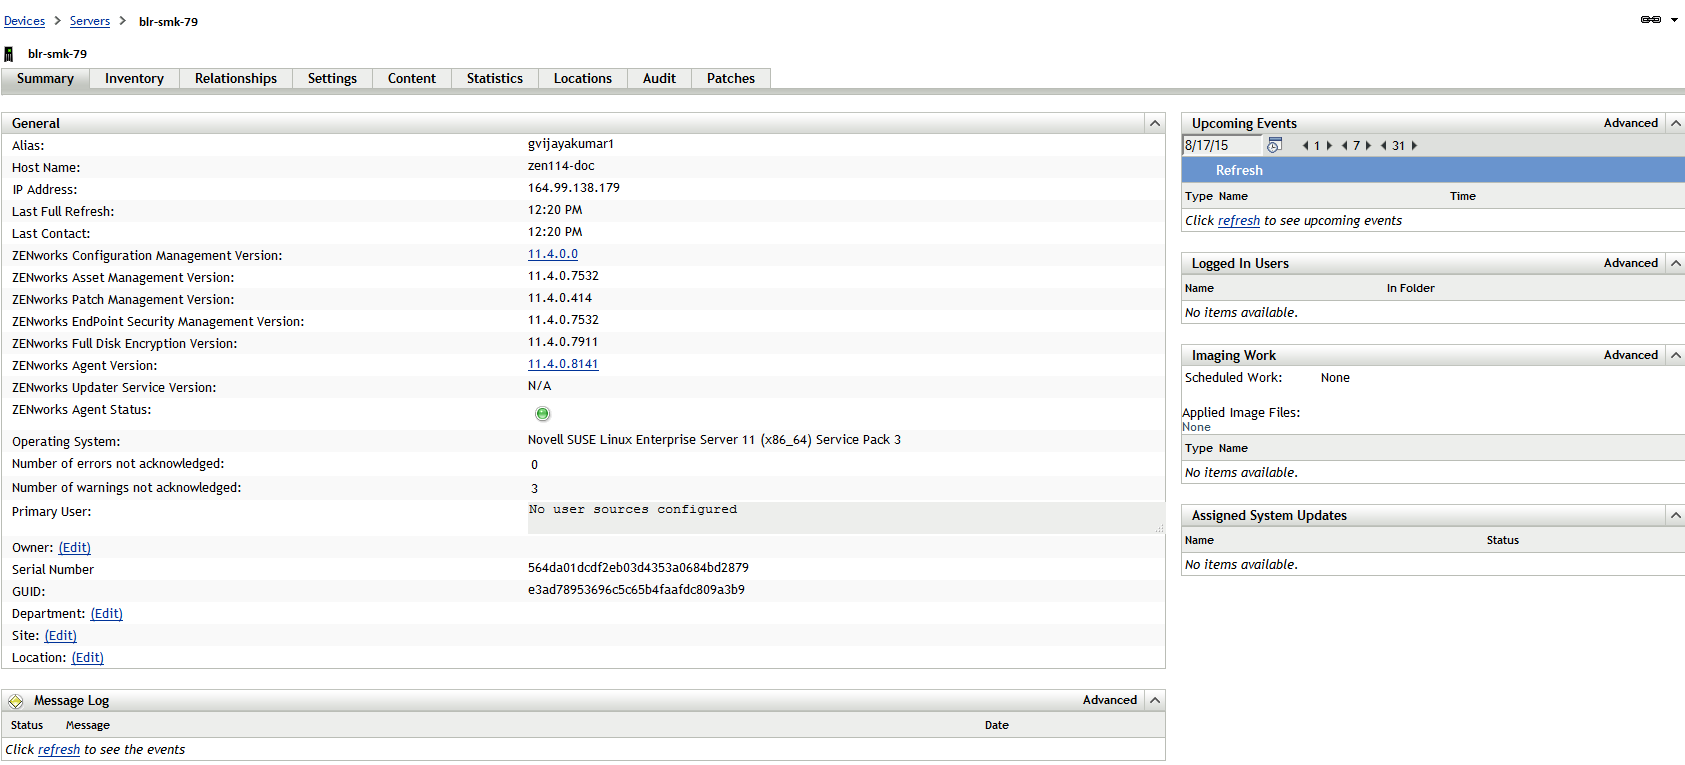Open Advanced for Upcoming Events
The image size is (1685, 765).
click(x=1631, y=123)
